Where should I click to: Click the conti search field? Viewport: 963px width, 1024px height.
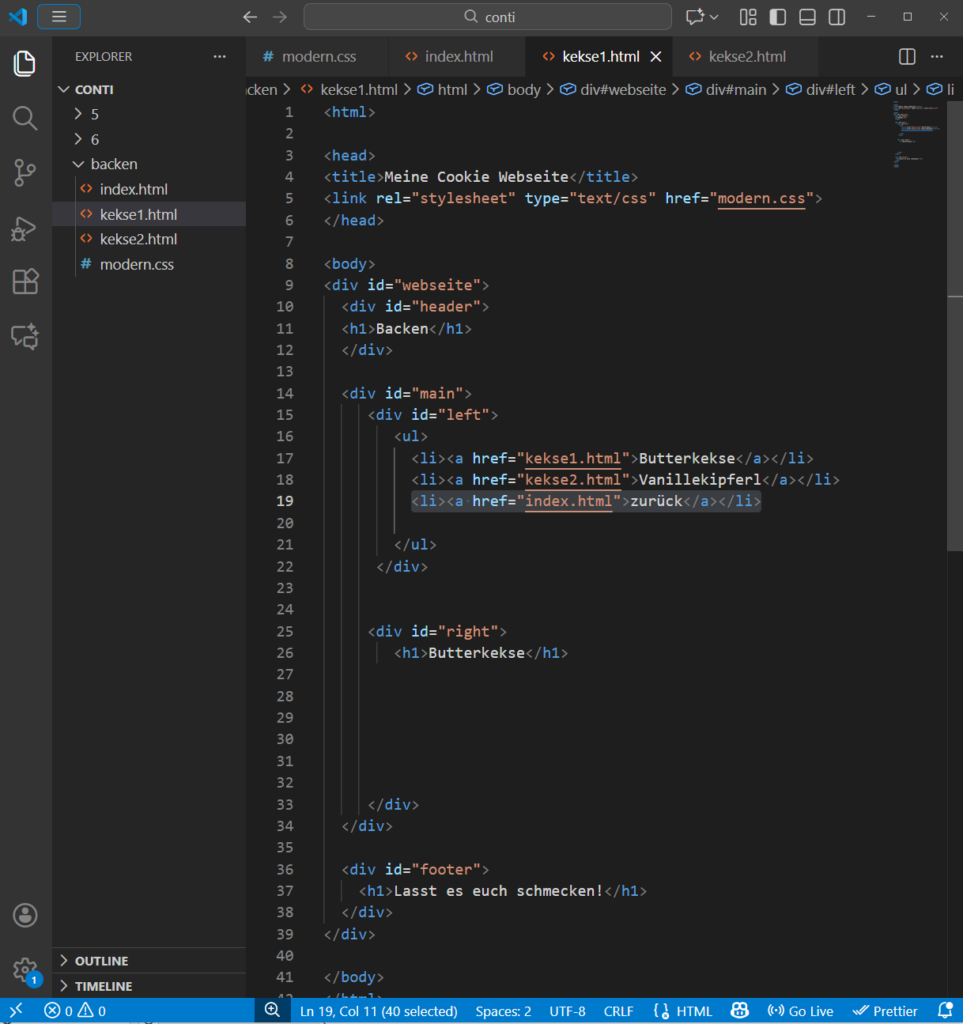click(x=488, y=17)
